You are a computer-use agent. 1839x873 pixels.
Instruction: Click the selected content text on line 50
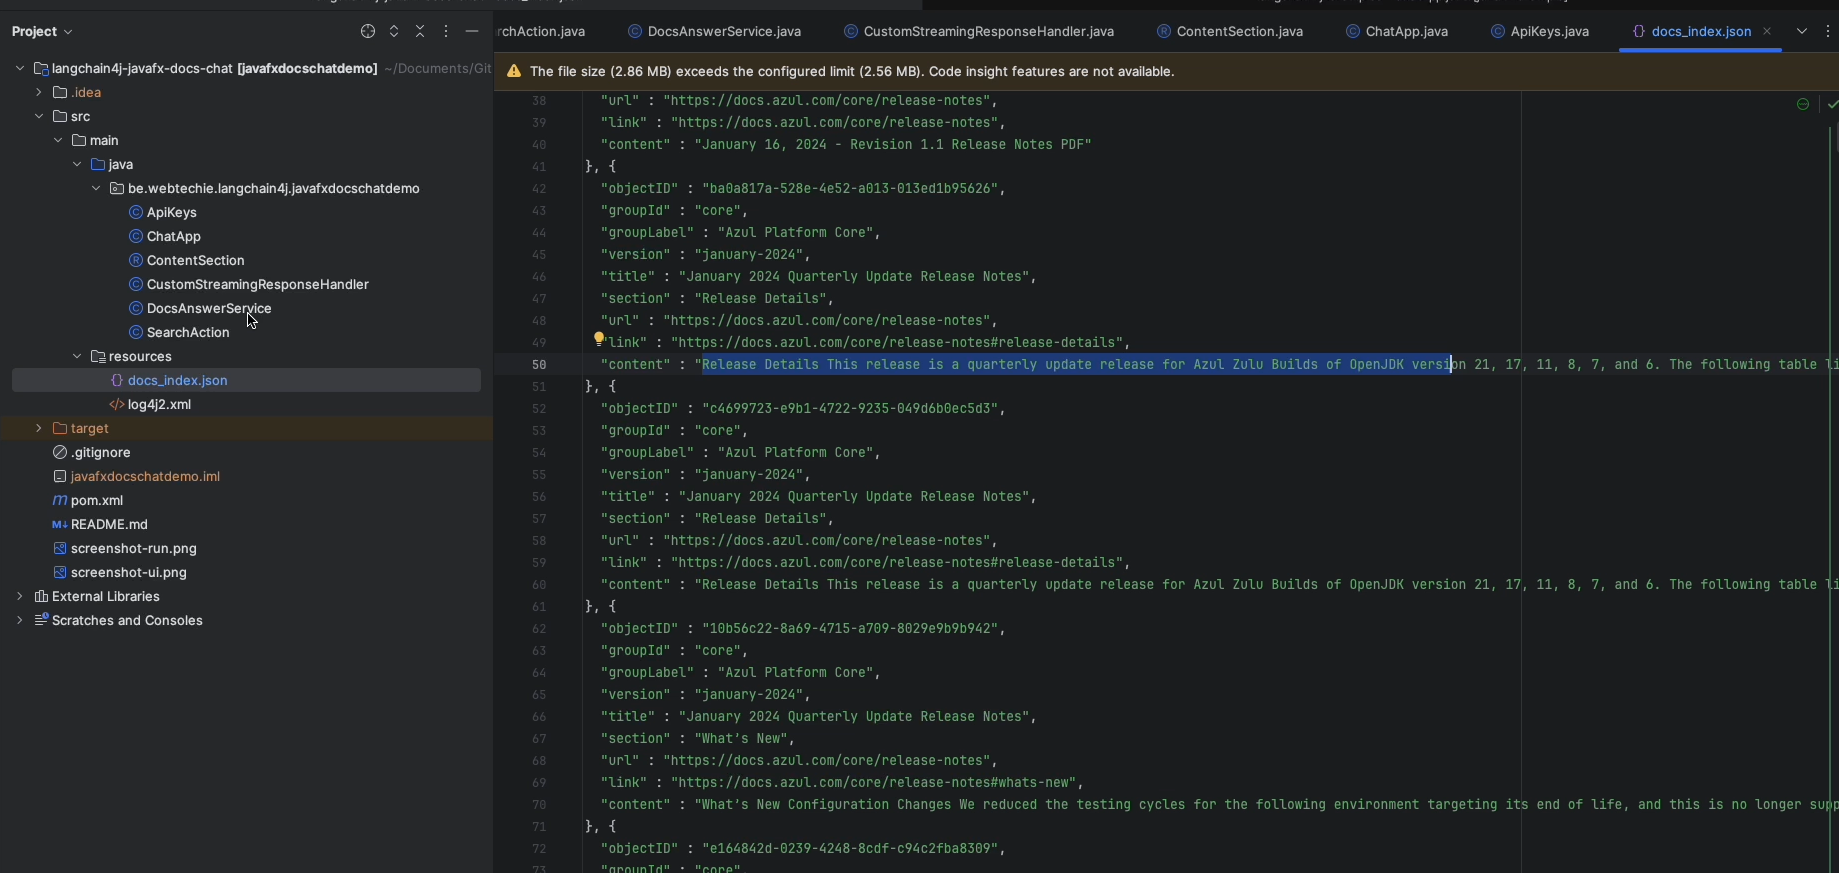[x=1076, y=365]
